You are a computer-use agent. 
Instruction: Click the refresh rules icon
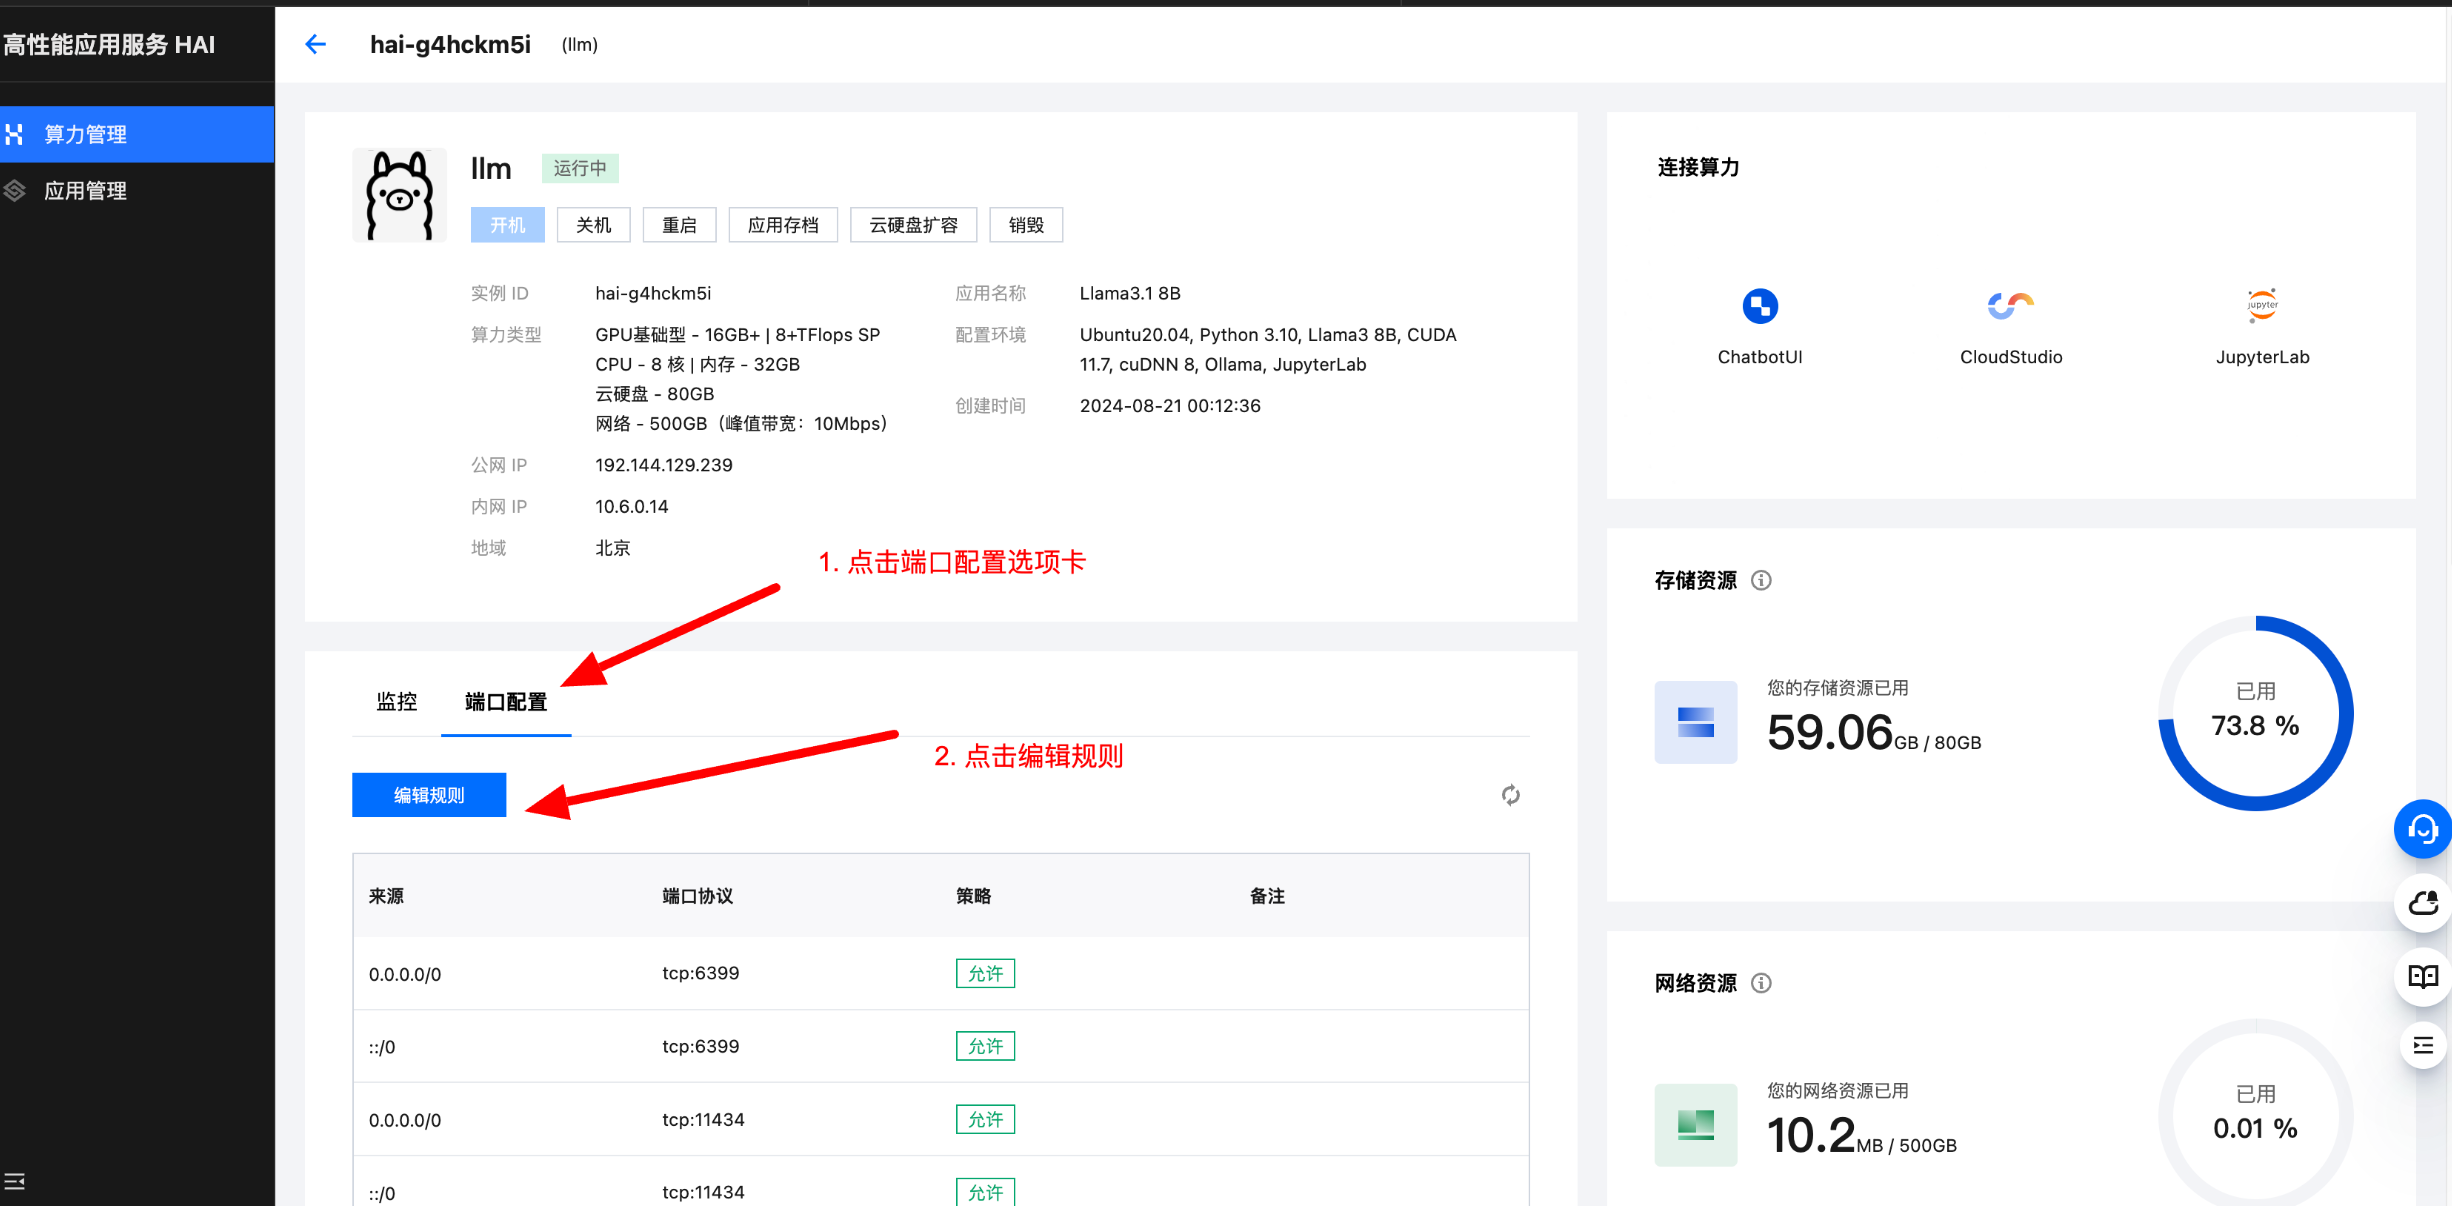pos(1510,795)
